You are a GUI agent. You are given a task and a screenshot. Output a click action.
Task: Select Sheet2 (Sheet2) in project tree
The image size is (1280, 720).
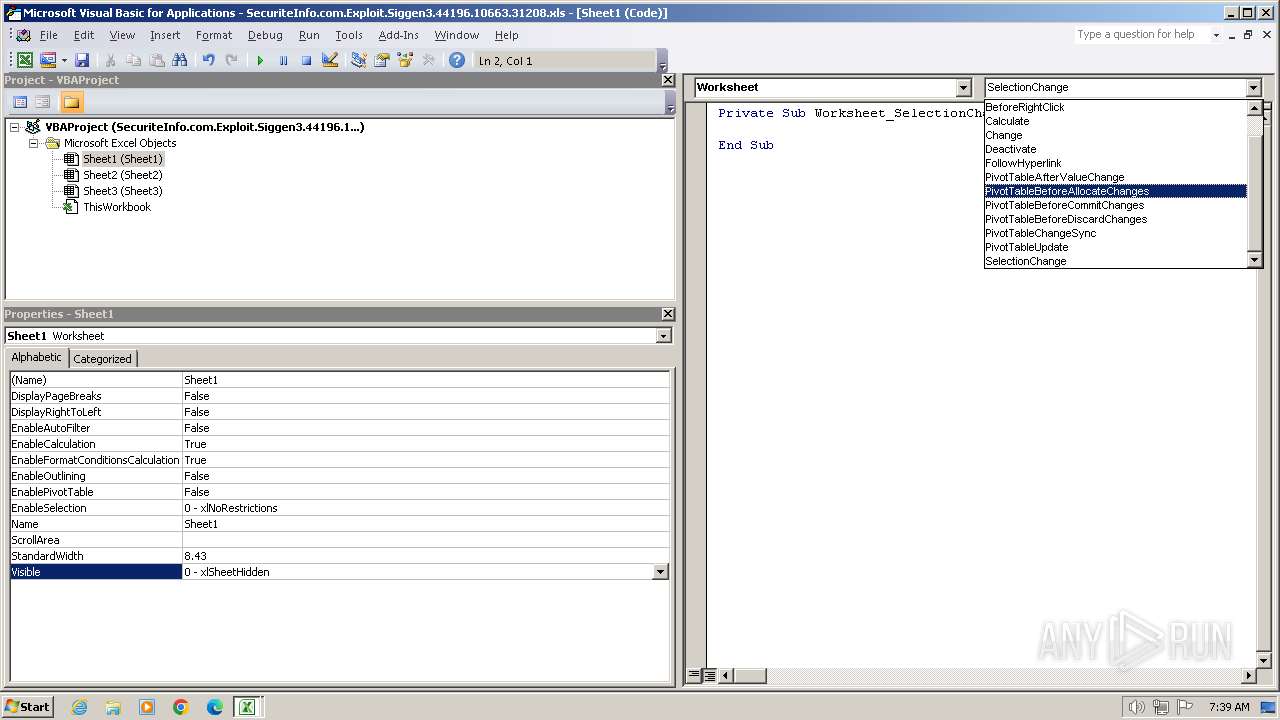click(x=122, y=175)
